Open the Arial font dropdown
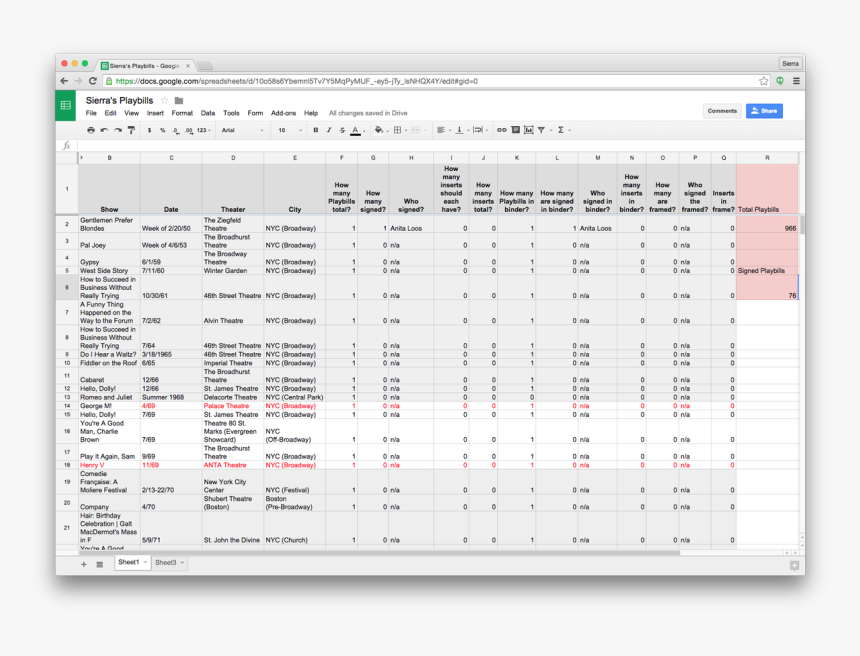Viewport: 860px width, 656px height. tap(241, 130)
